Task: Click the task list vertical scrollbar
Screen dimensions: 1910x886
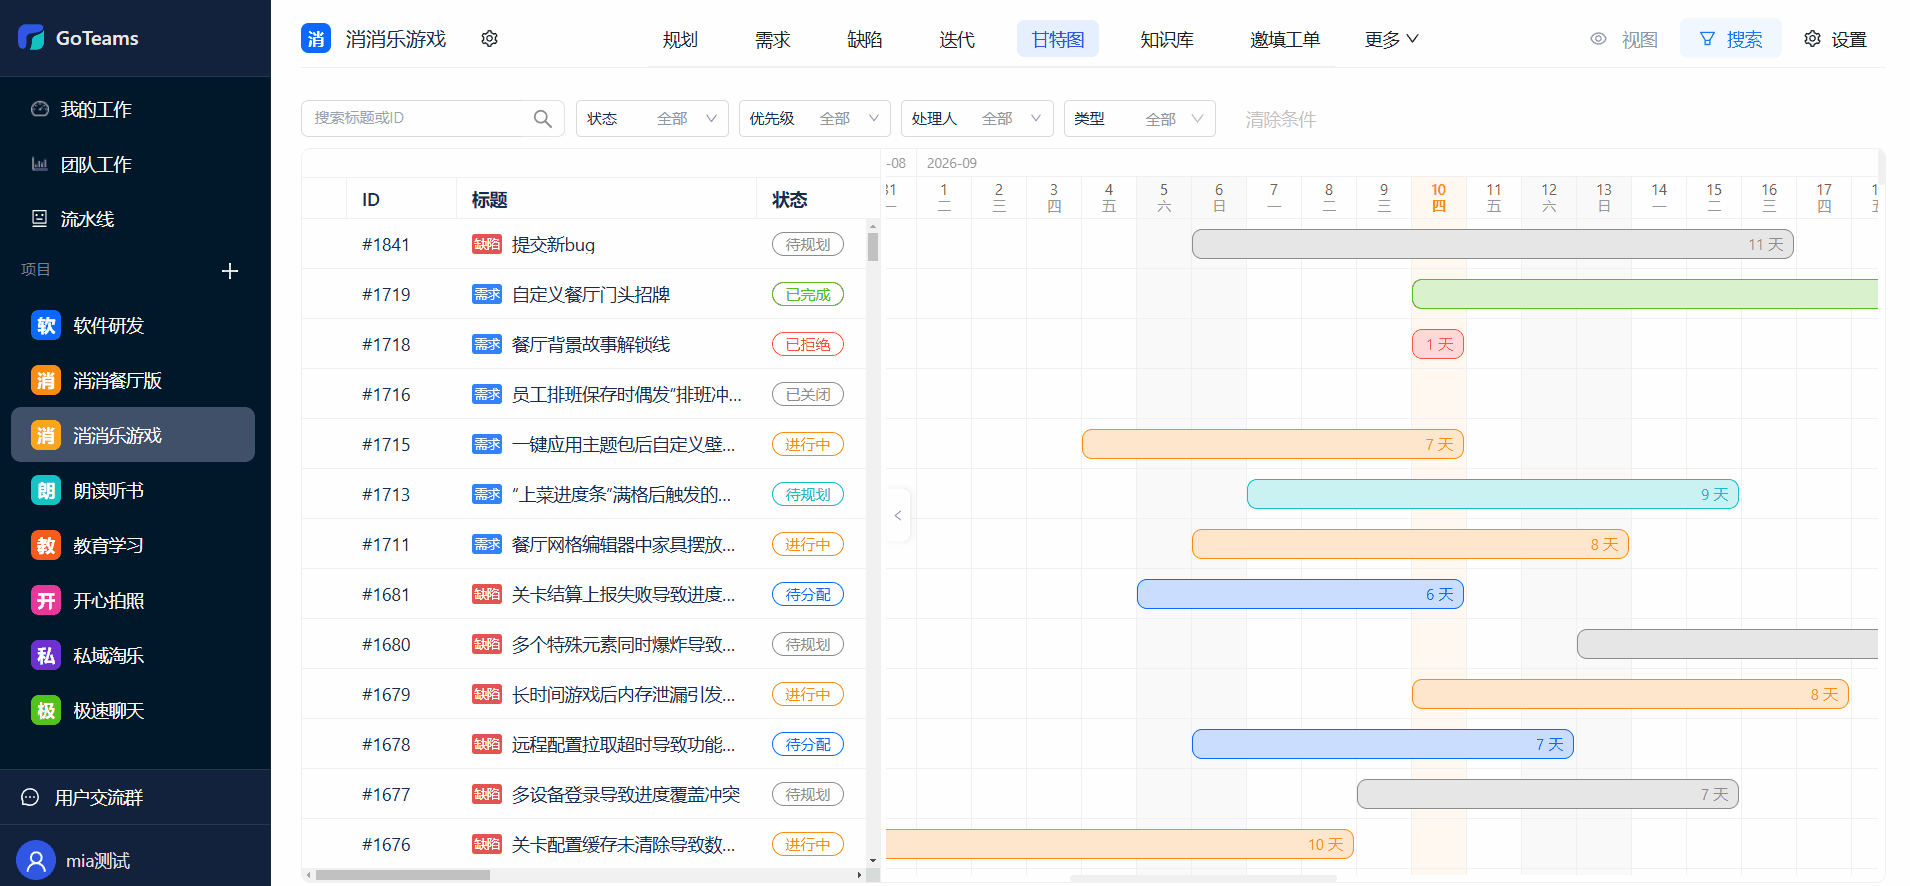Action: click(873, 246)
